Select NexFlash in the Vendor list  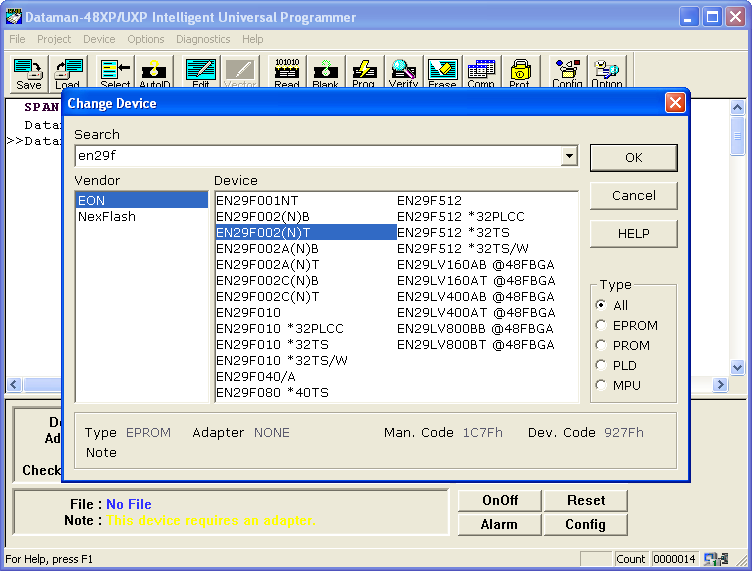(107, 216)
